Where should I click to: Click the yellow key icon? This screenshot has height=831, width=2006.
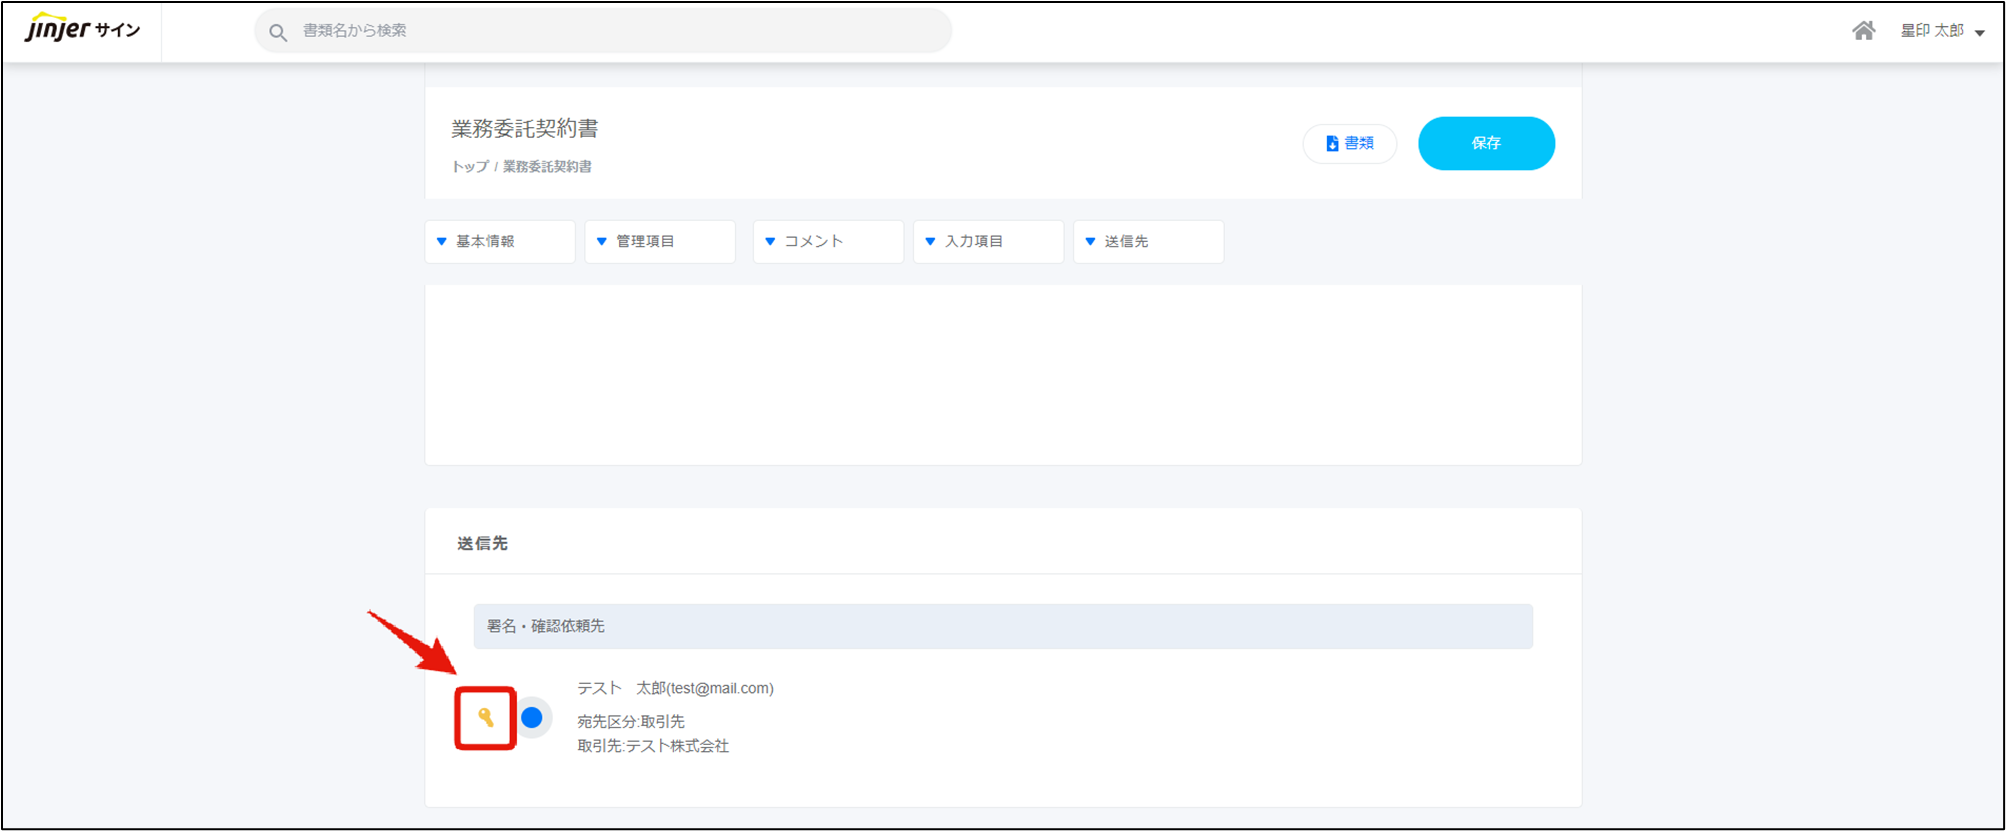[x=486, y=718]
